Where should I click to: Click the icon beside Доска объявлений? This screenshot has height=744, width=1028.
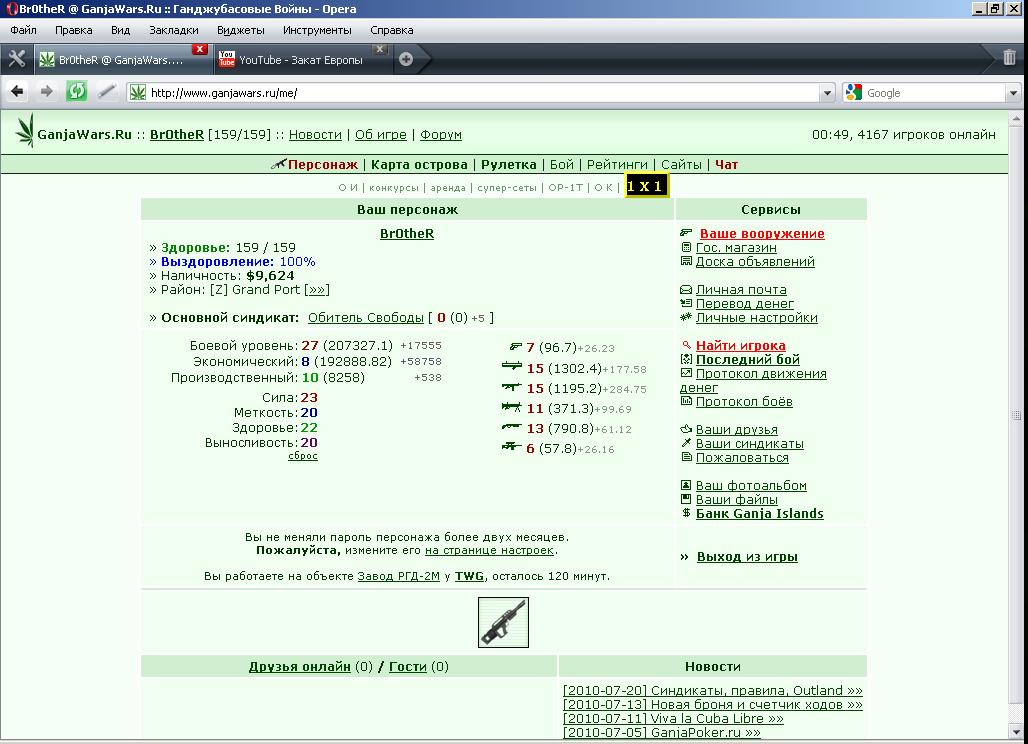coord(686,261)
